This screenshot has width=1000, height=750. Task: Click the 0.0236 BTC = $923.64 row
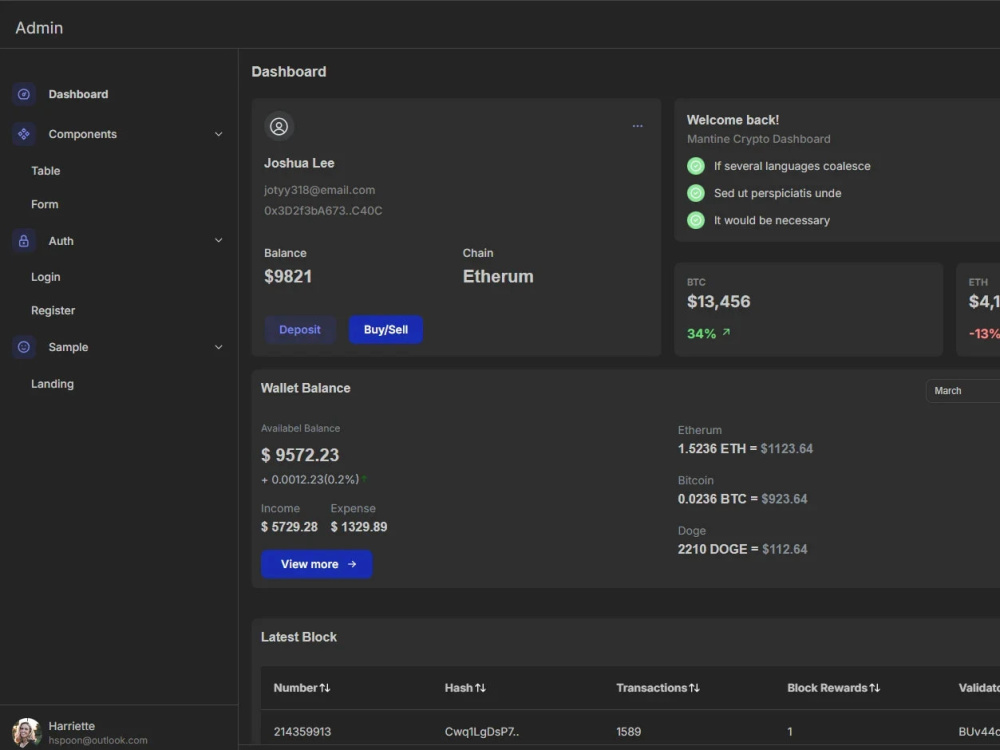coord(742,499)
